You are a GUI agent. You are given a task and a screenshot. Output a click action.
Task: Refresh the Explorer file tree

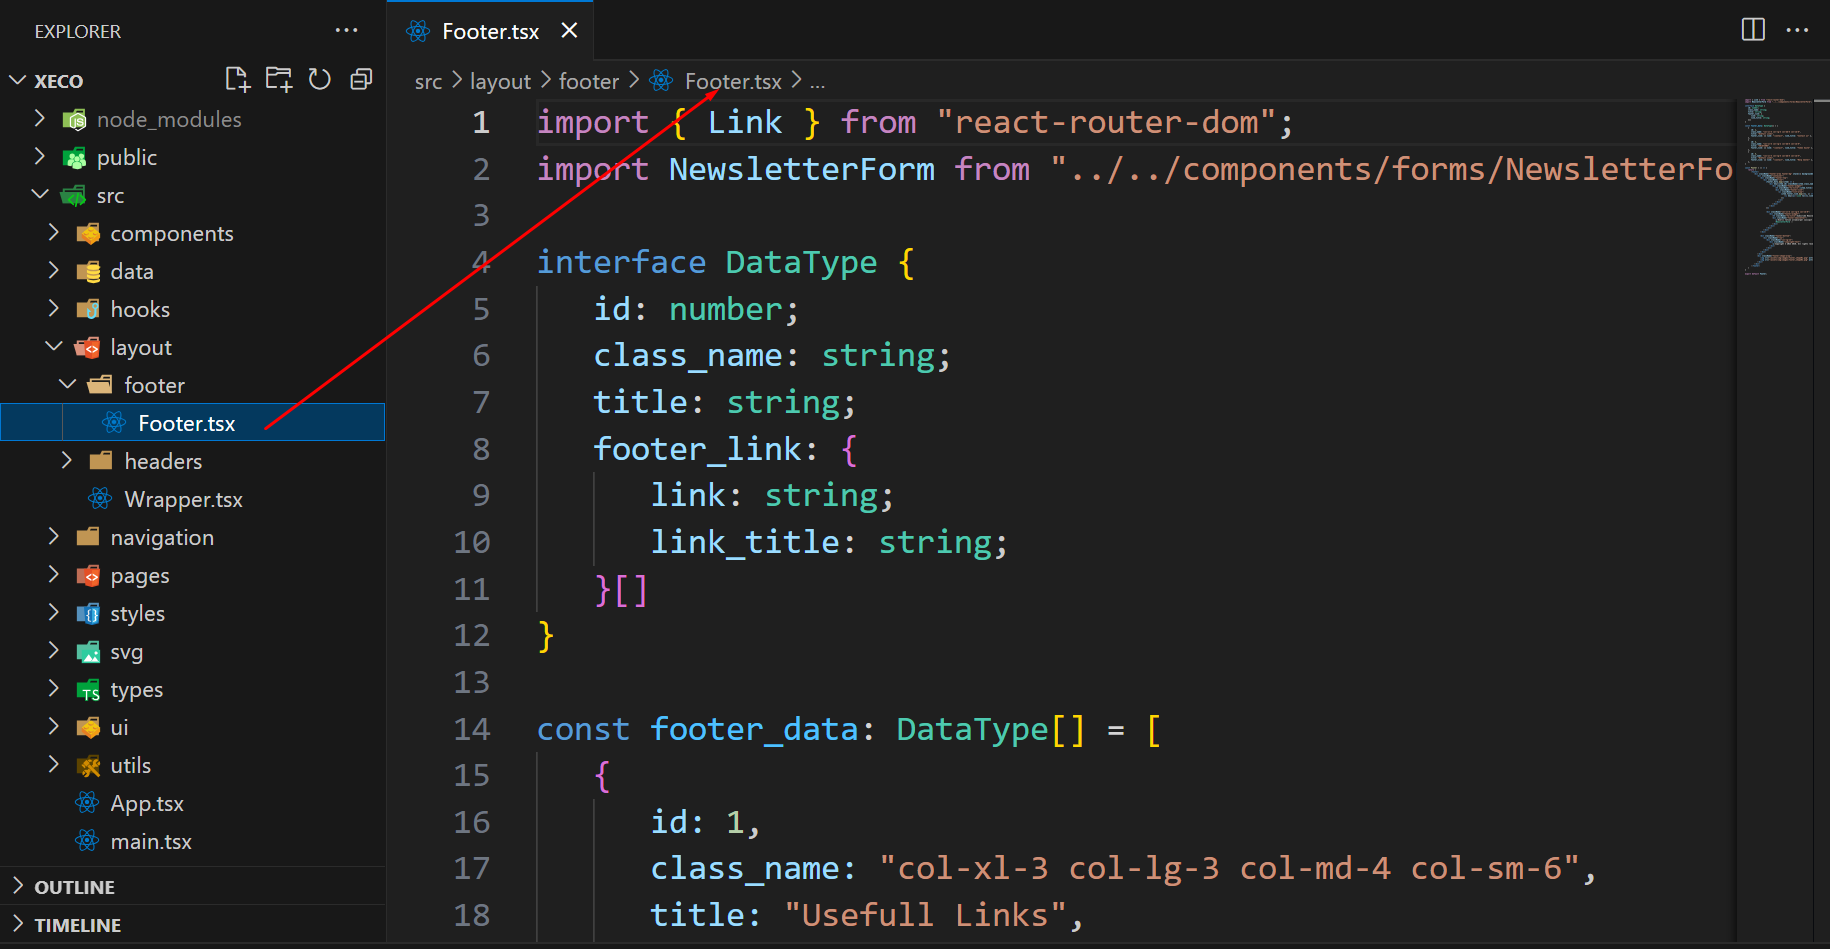tap(320, 80)
